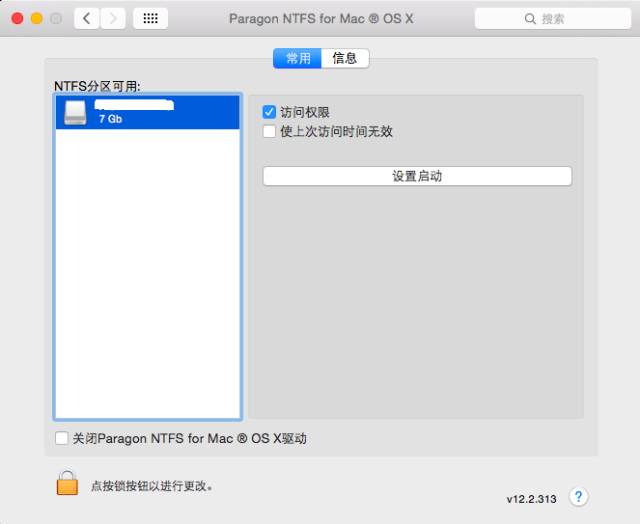Image resolution: width=640 pixels, height=524 pixels.
Task: Uncheck the 访问权限 checkbox
Action: [269, 113]
